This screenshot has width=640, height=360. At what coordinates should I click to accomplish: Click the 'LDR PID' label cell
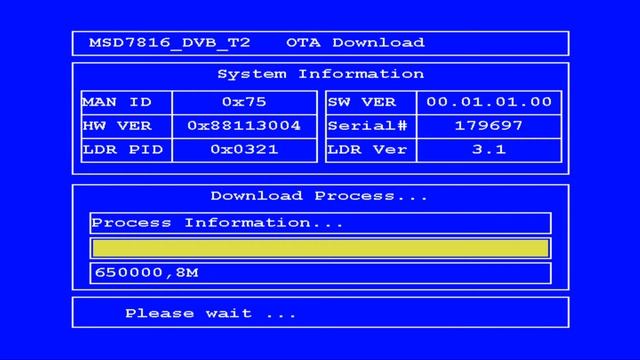(x=127, y=150)
